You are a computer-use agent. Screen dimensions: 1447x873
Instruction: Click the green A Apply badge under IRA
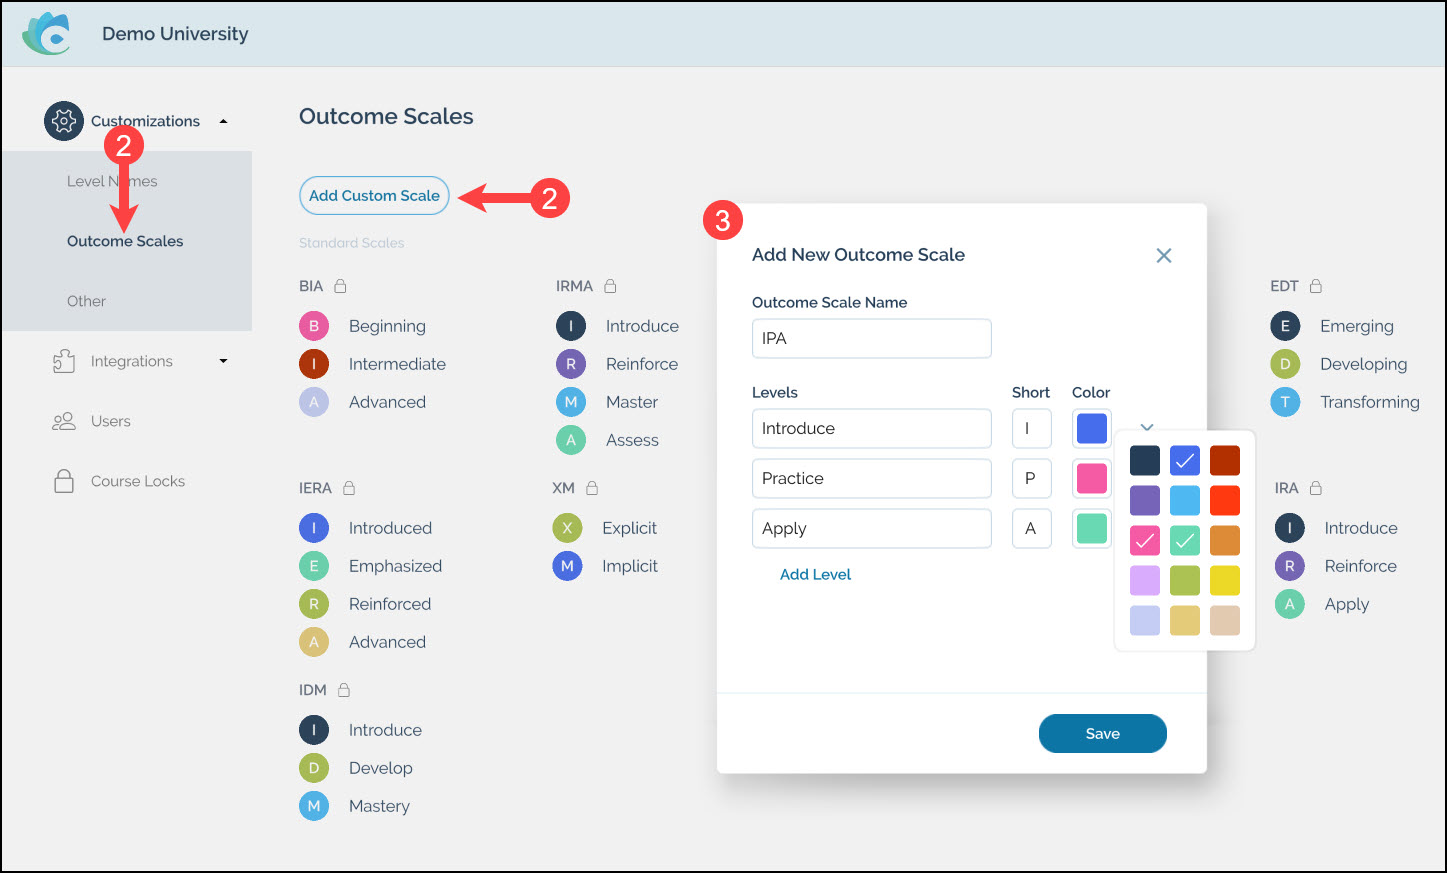pos(1289,604)
